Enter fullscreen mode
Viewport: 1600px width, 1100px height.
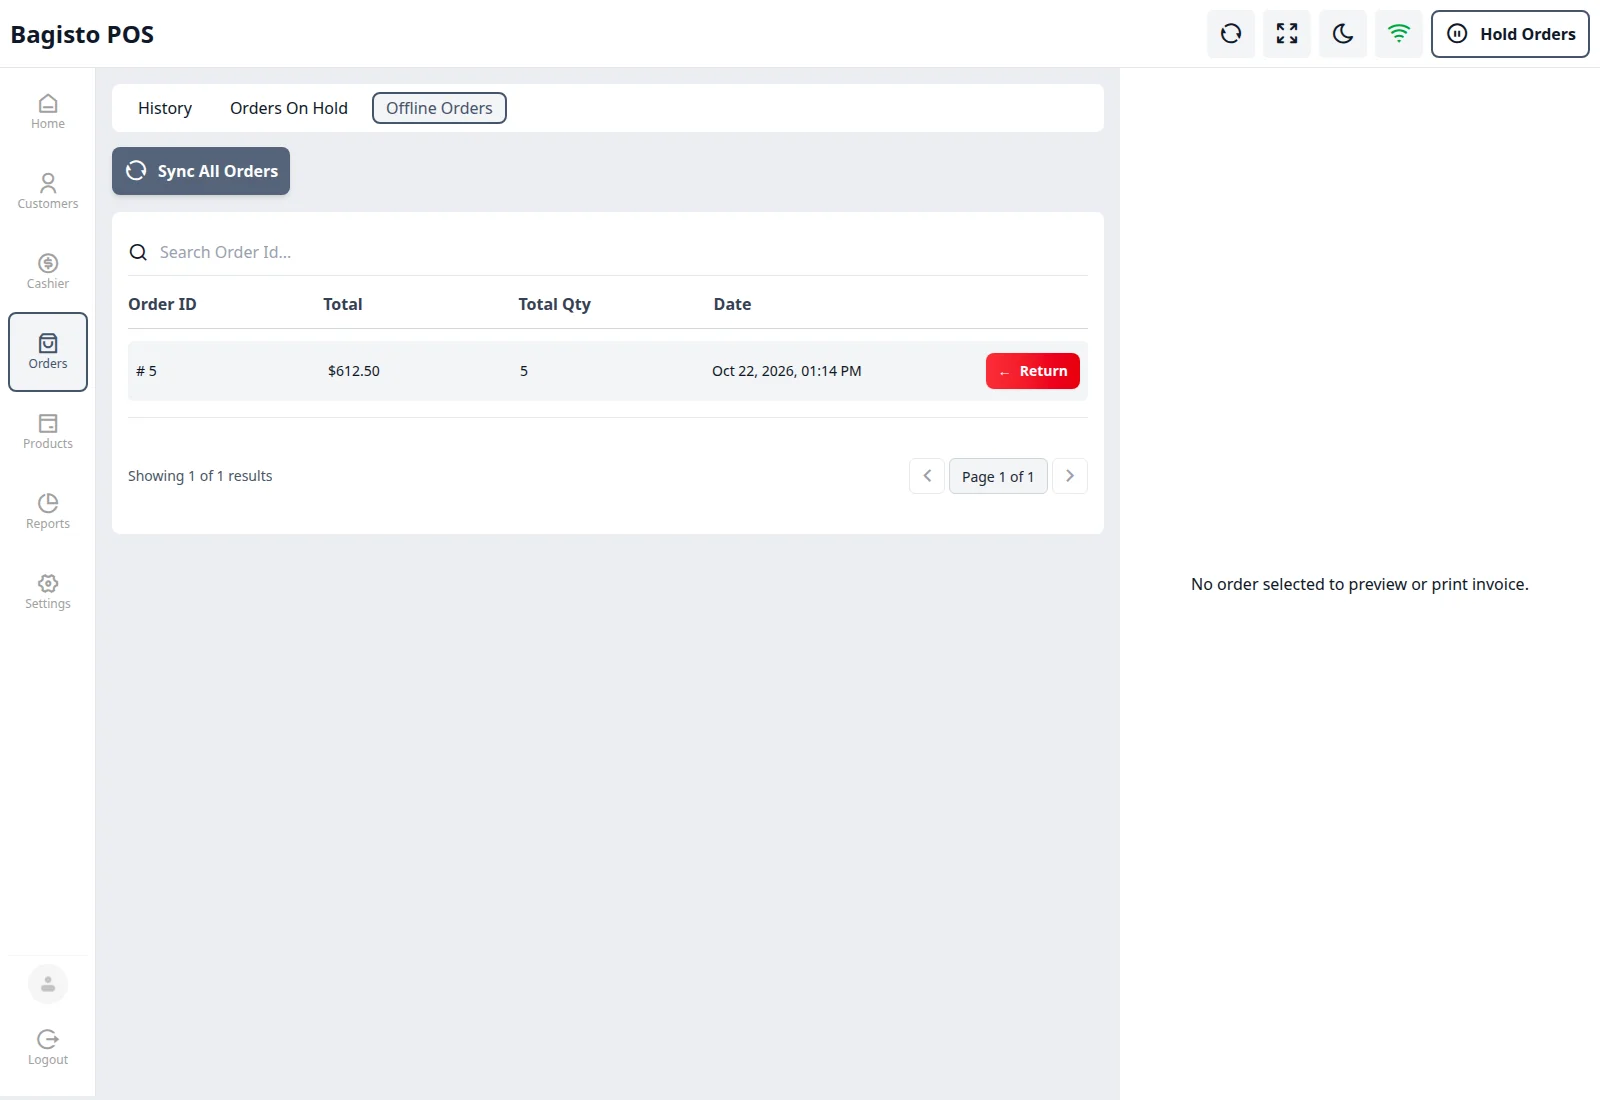click(x=1287, y=34)
